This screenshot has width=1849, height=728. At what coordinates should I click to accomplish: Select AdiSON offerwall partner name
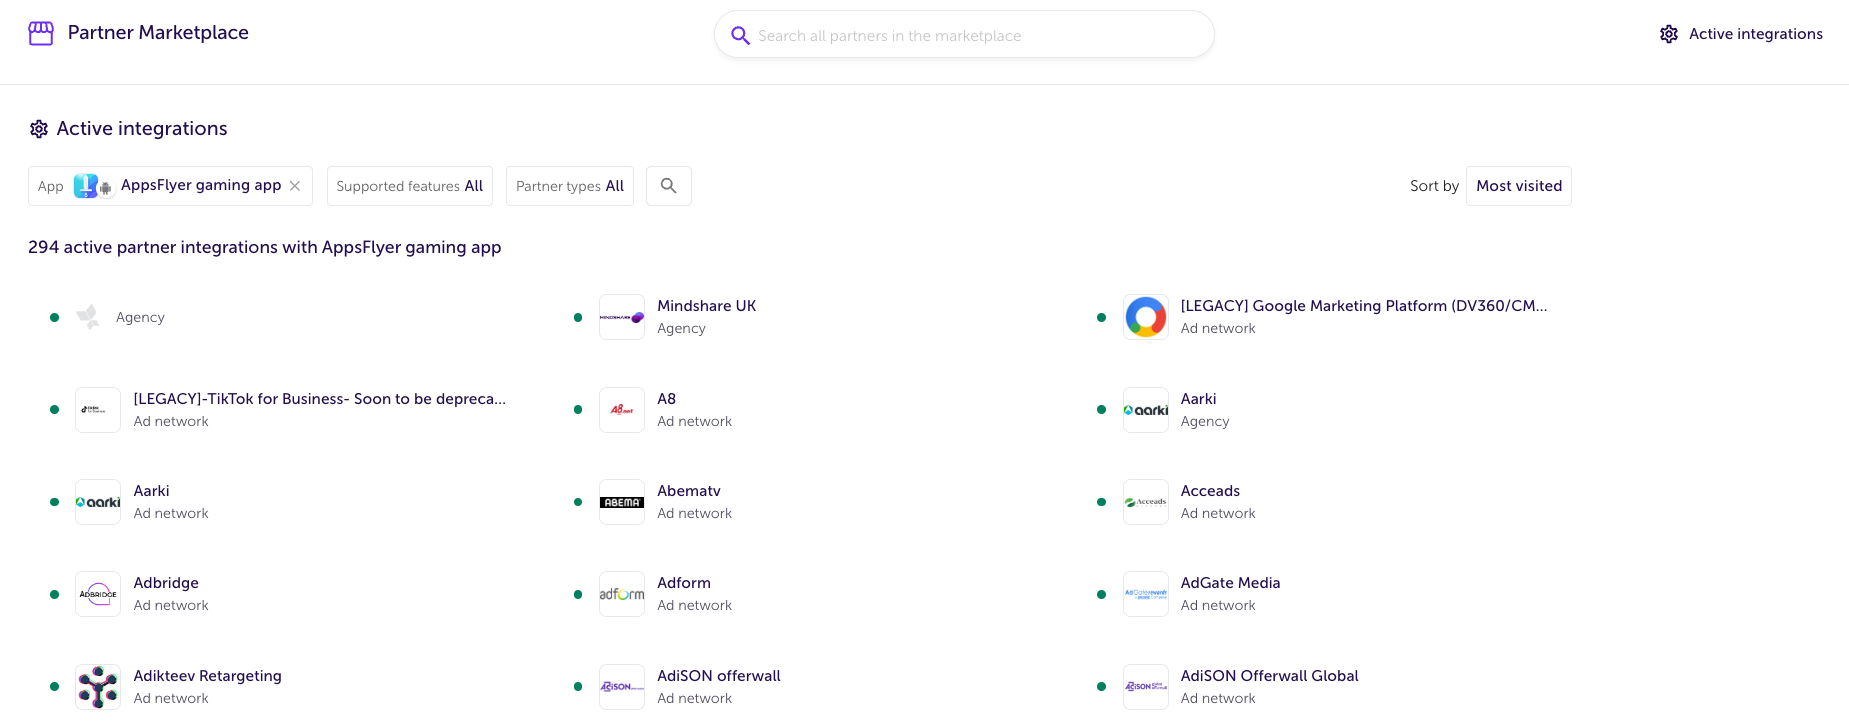click(x=719, y=676)
